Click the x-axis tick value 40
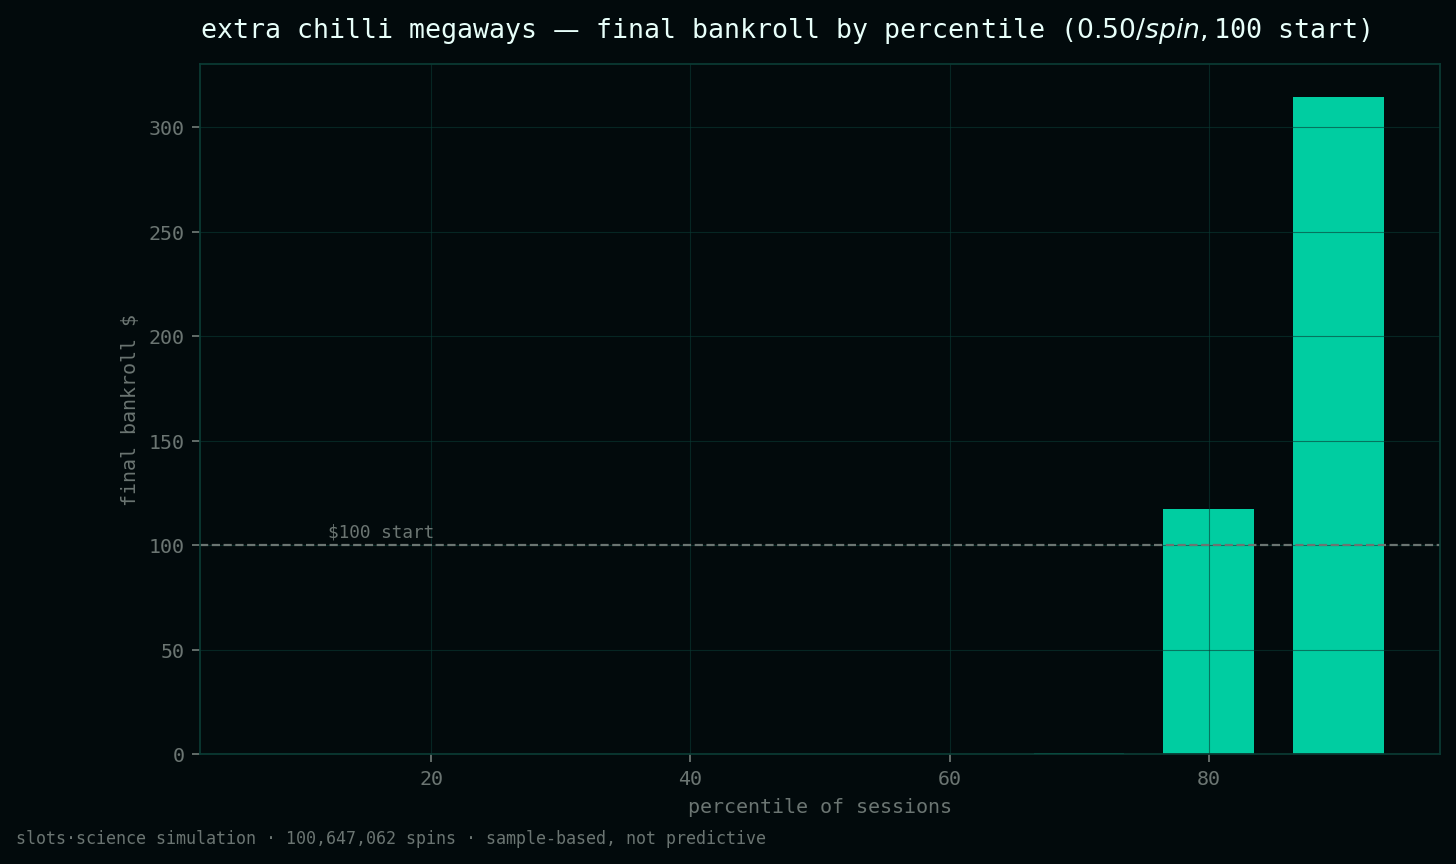The image size is (1456, 864). [690, 778]
